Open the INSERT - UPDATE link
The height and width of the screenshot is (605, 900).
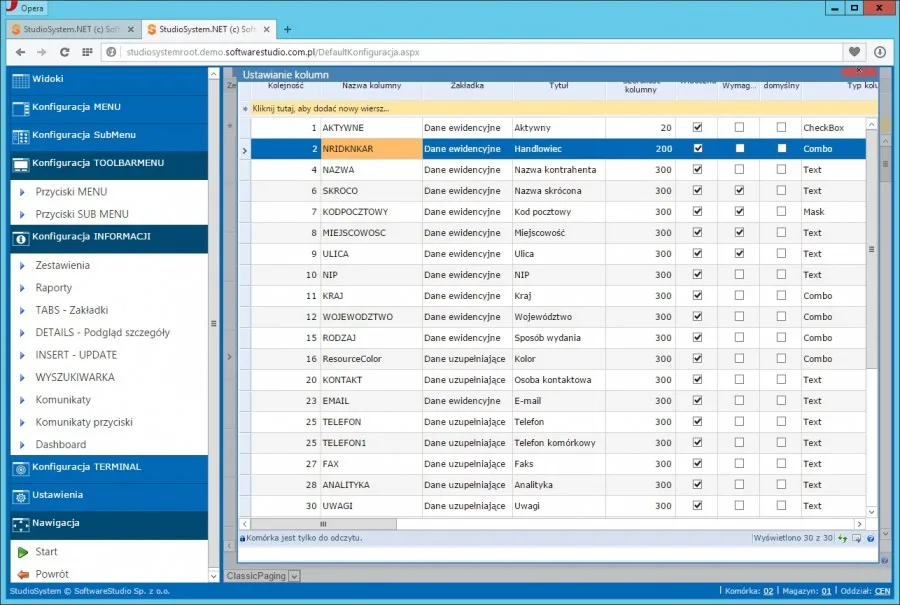click(76, 355)
